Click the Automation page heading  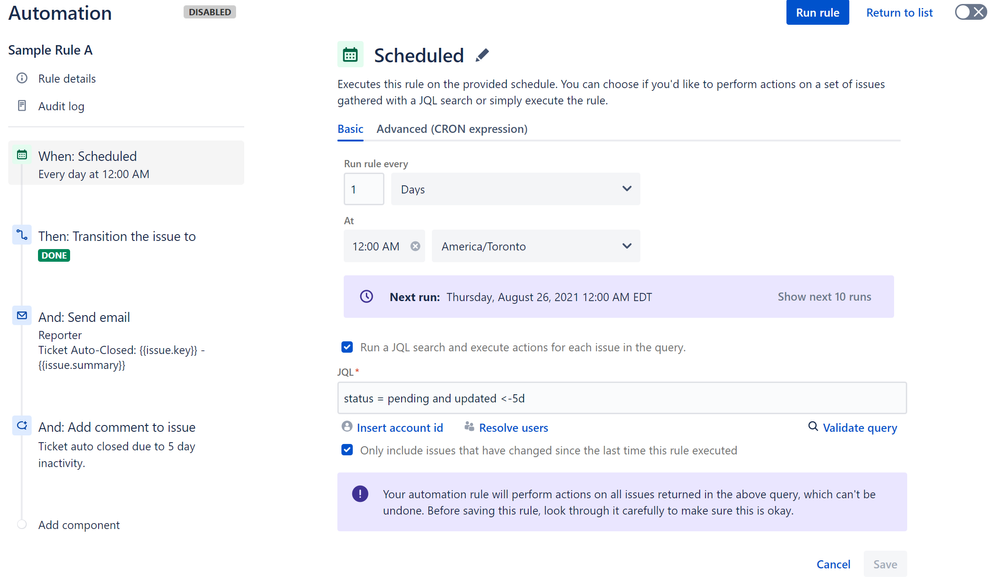[60, 13]
